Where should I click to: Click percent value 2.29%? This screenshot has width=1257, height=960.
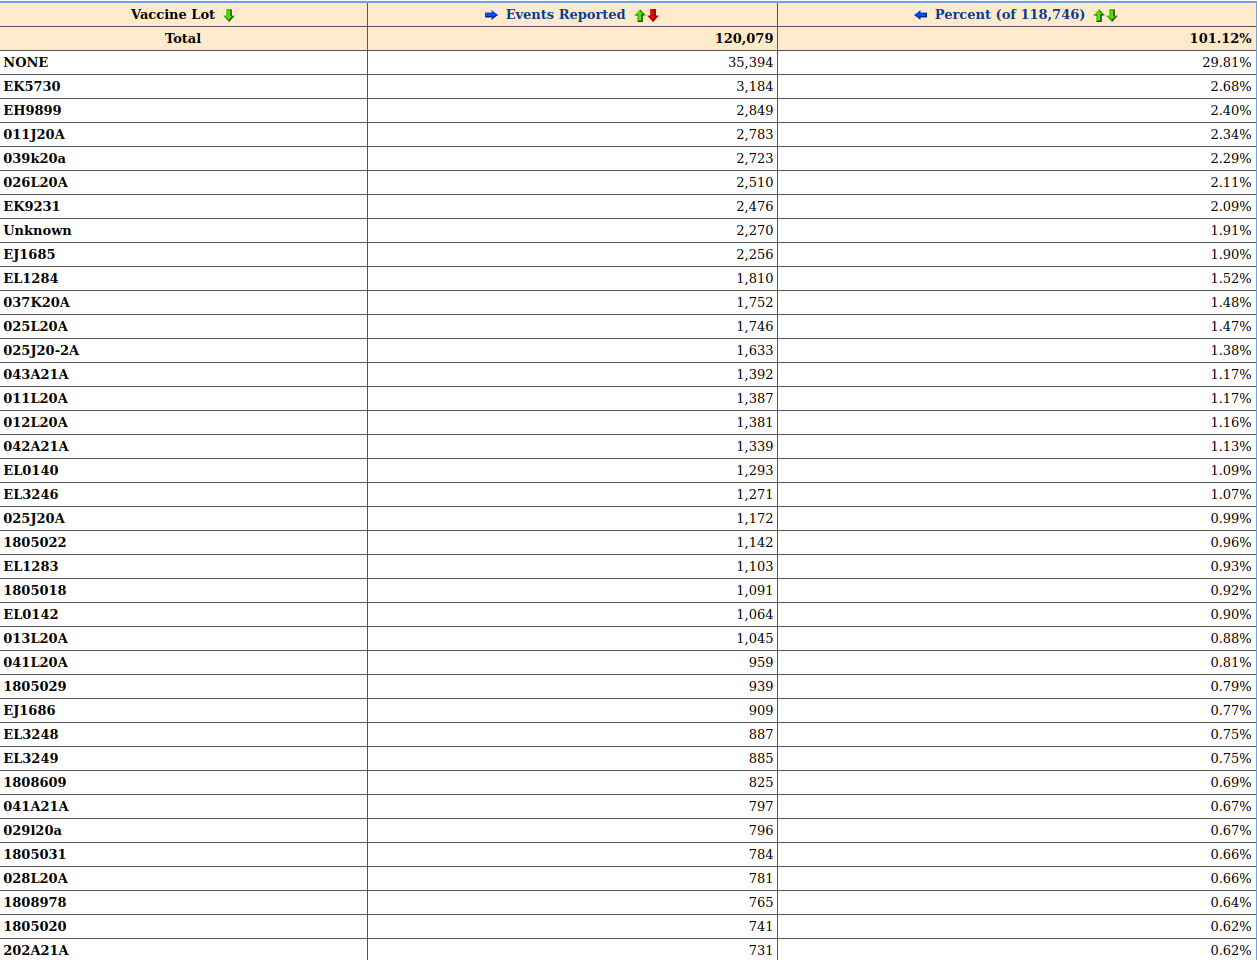pos(1231,158)
